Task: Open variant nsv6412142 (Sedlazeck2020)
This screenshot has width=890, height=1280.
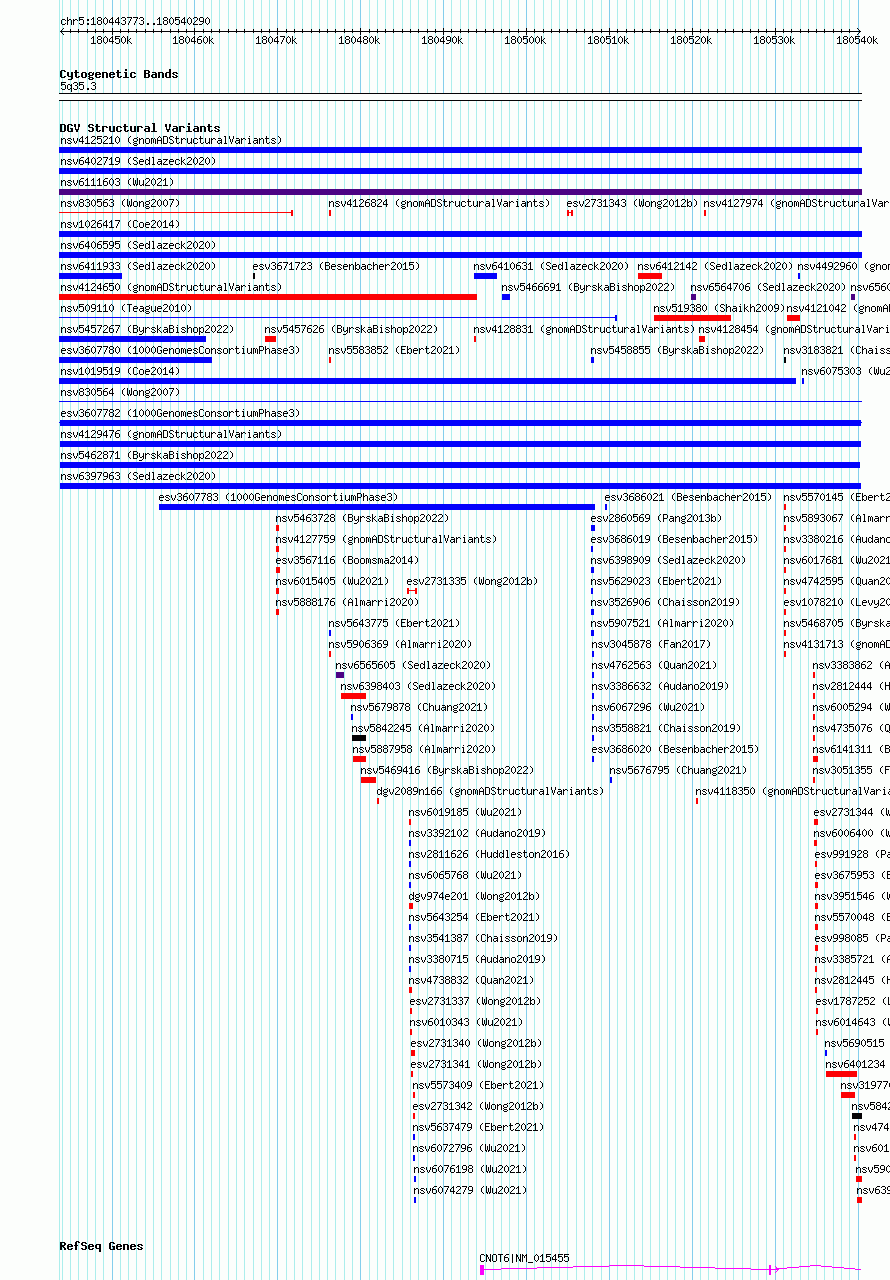Action: click(715, 266)
